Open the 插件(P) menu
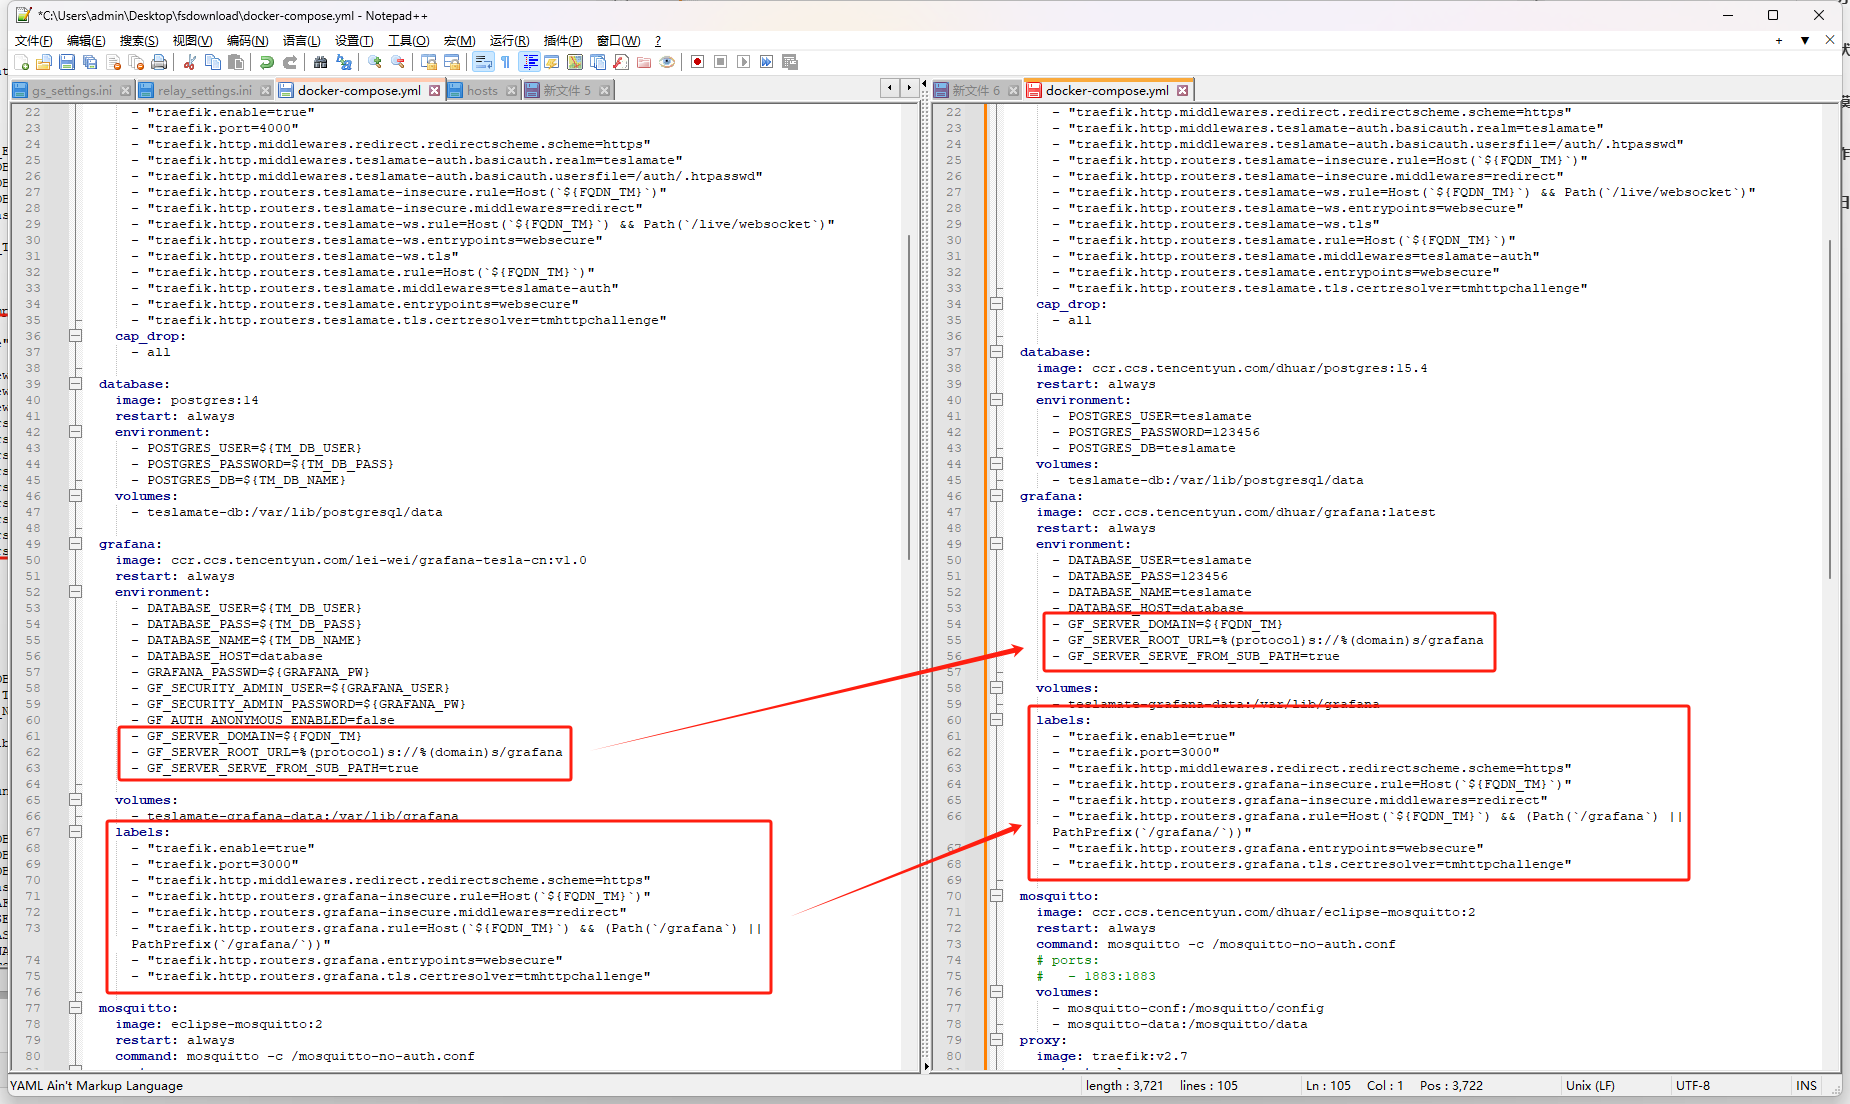 tap(563, 41)
